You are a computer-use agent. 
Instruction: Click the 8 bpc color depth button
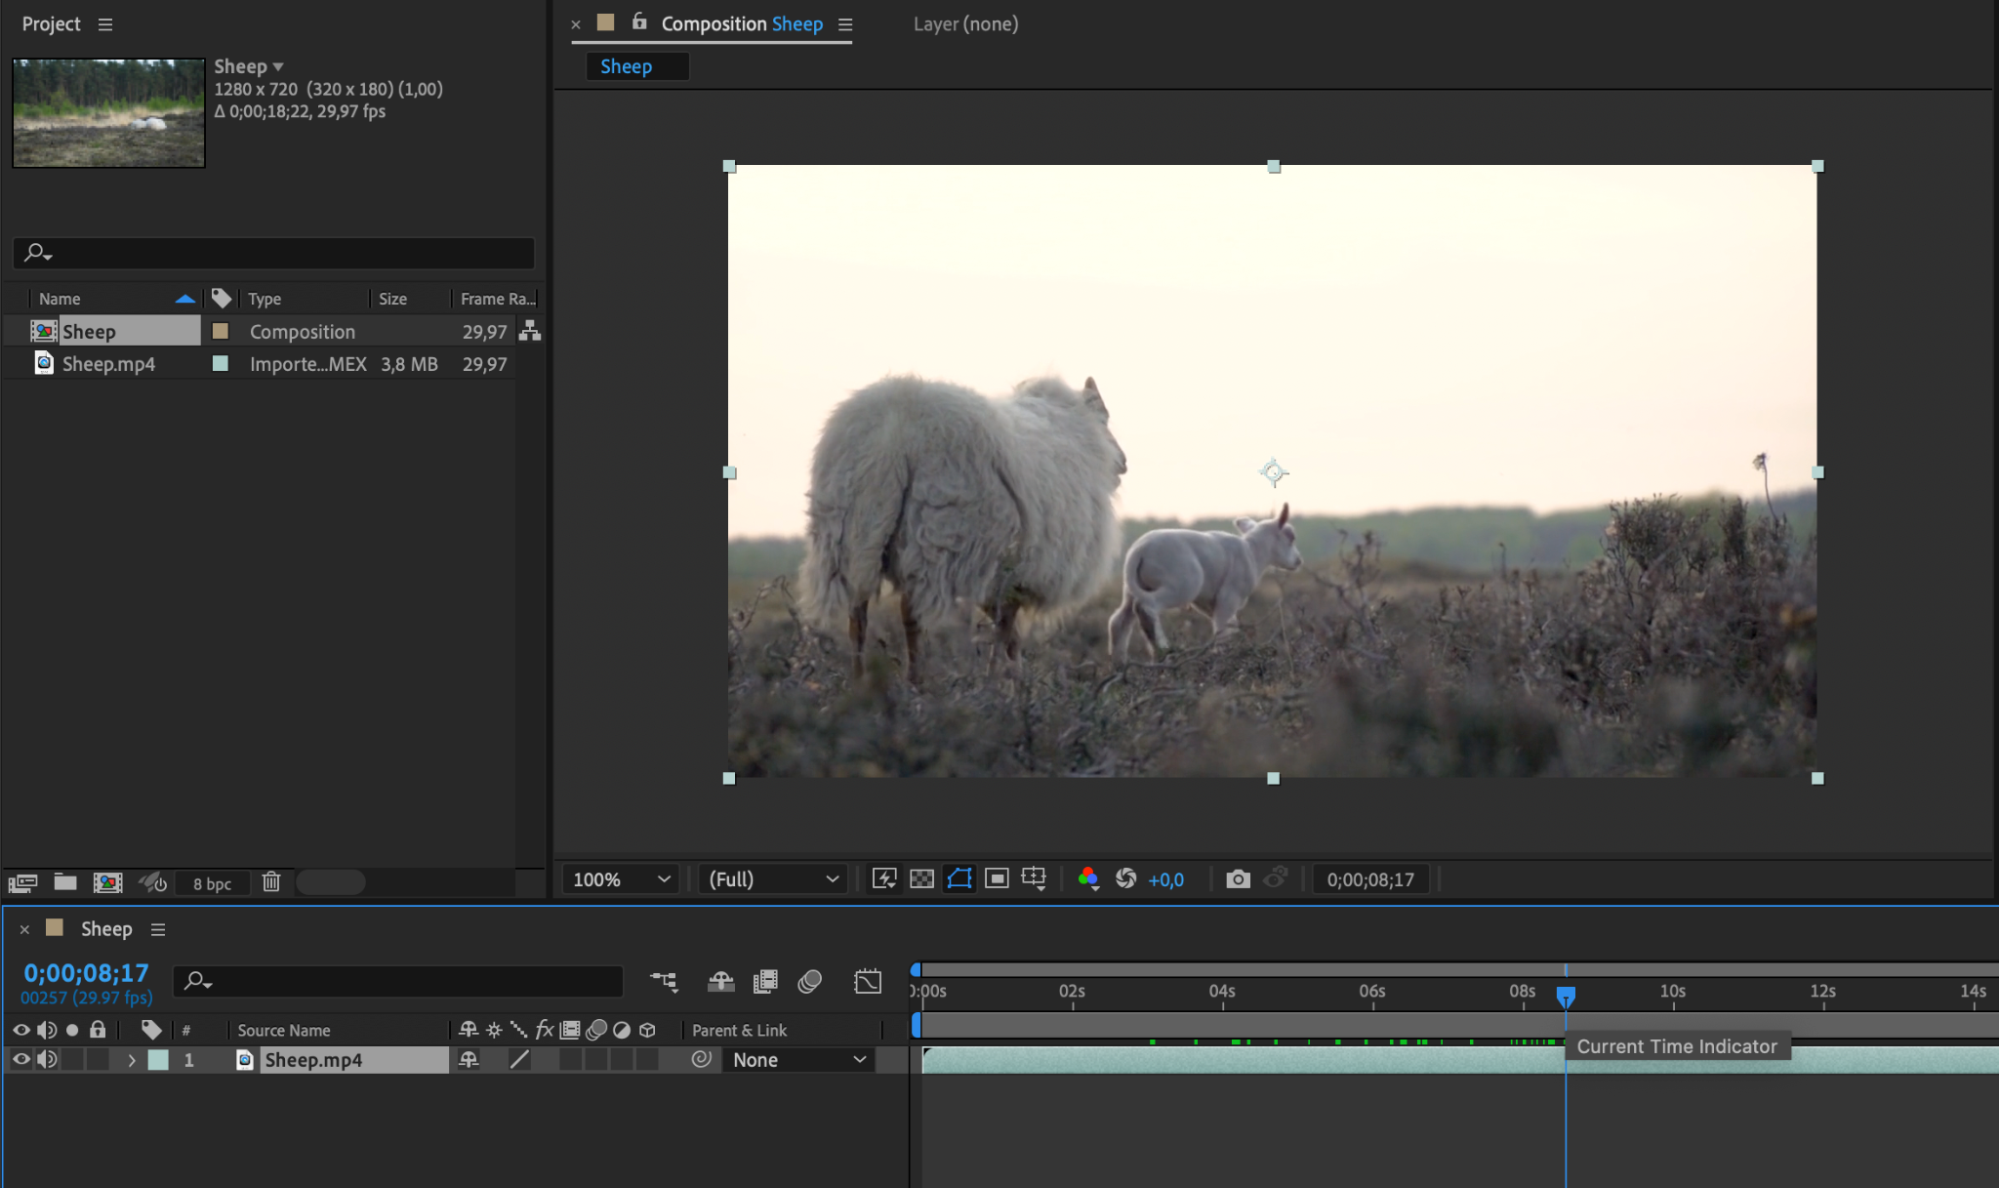212,883
